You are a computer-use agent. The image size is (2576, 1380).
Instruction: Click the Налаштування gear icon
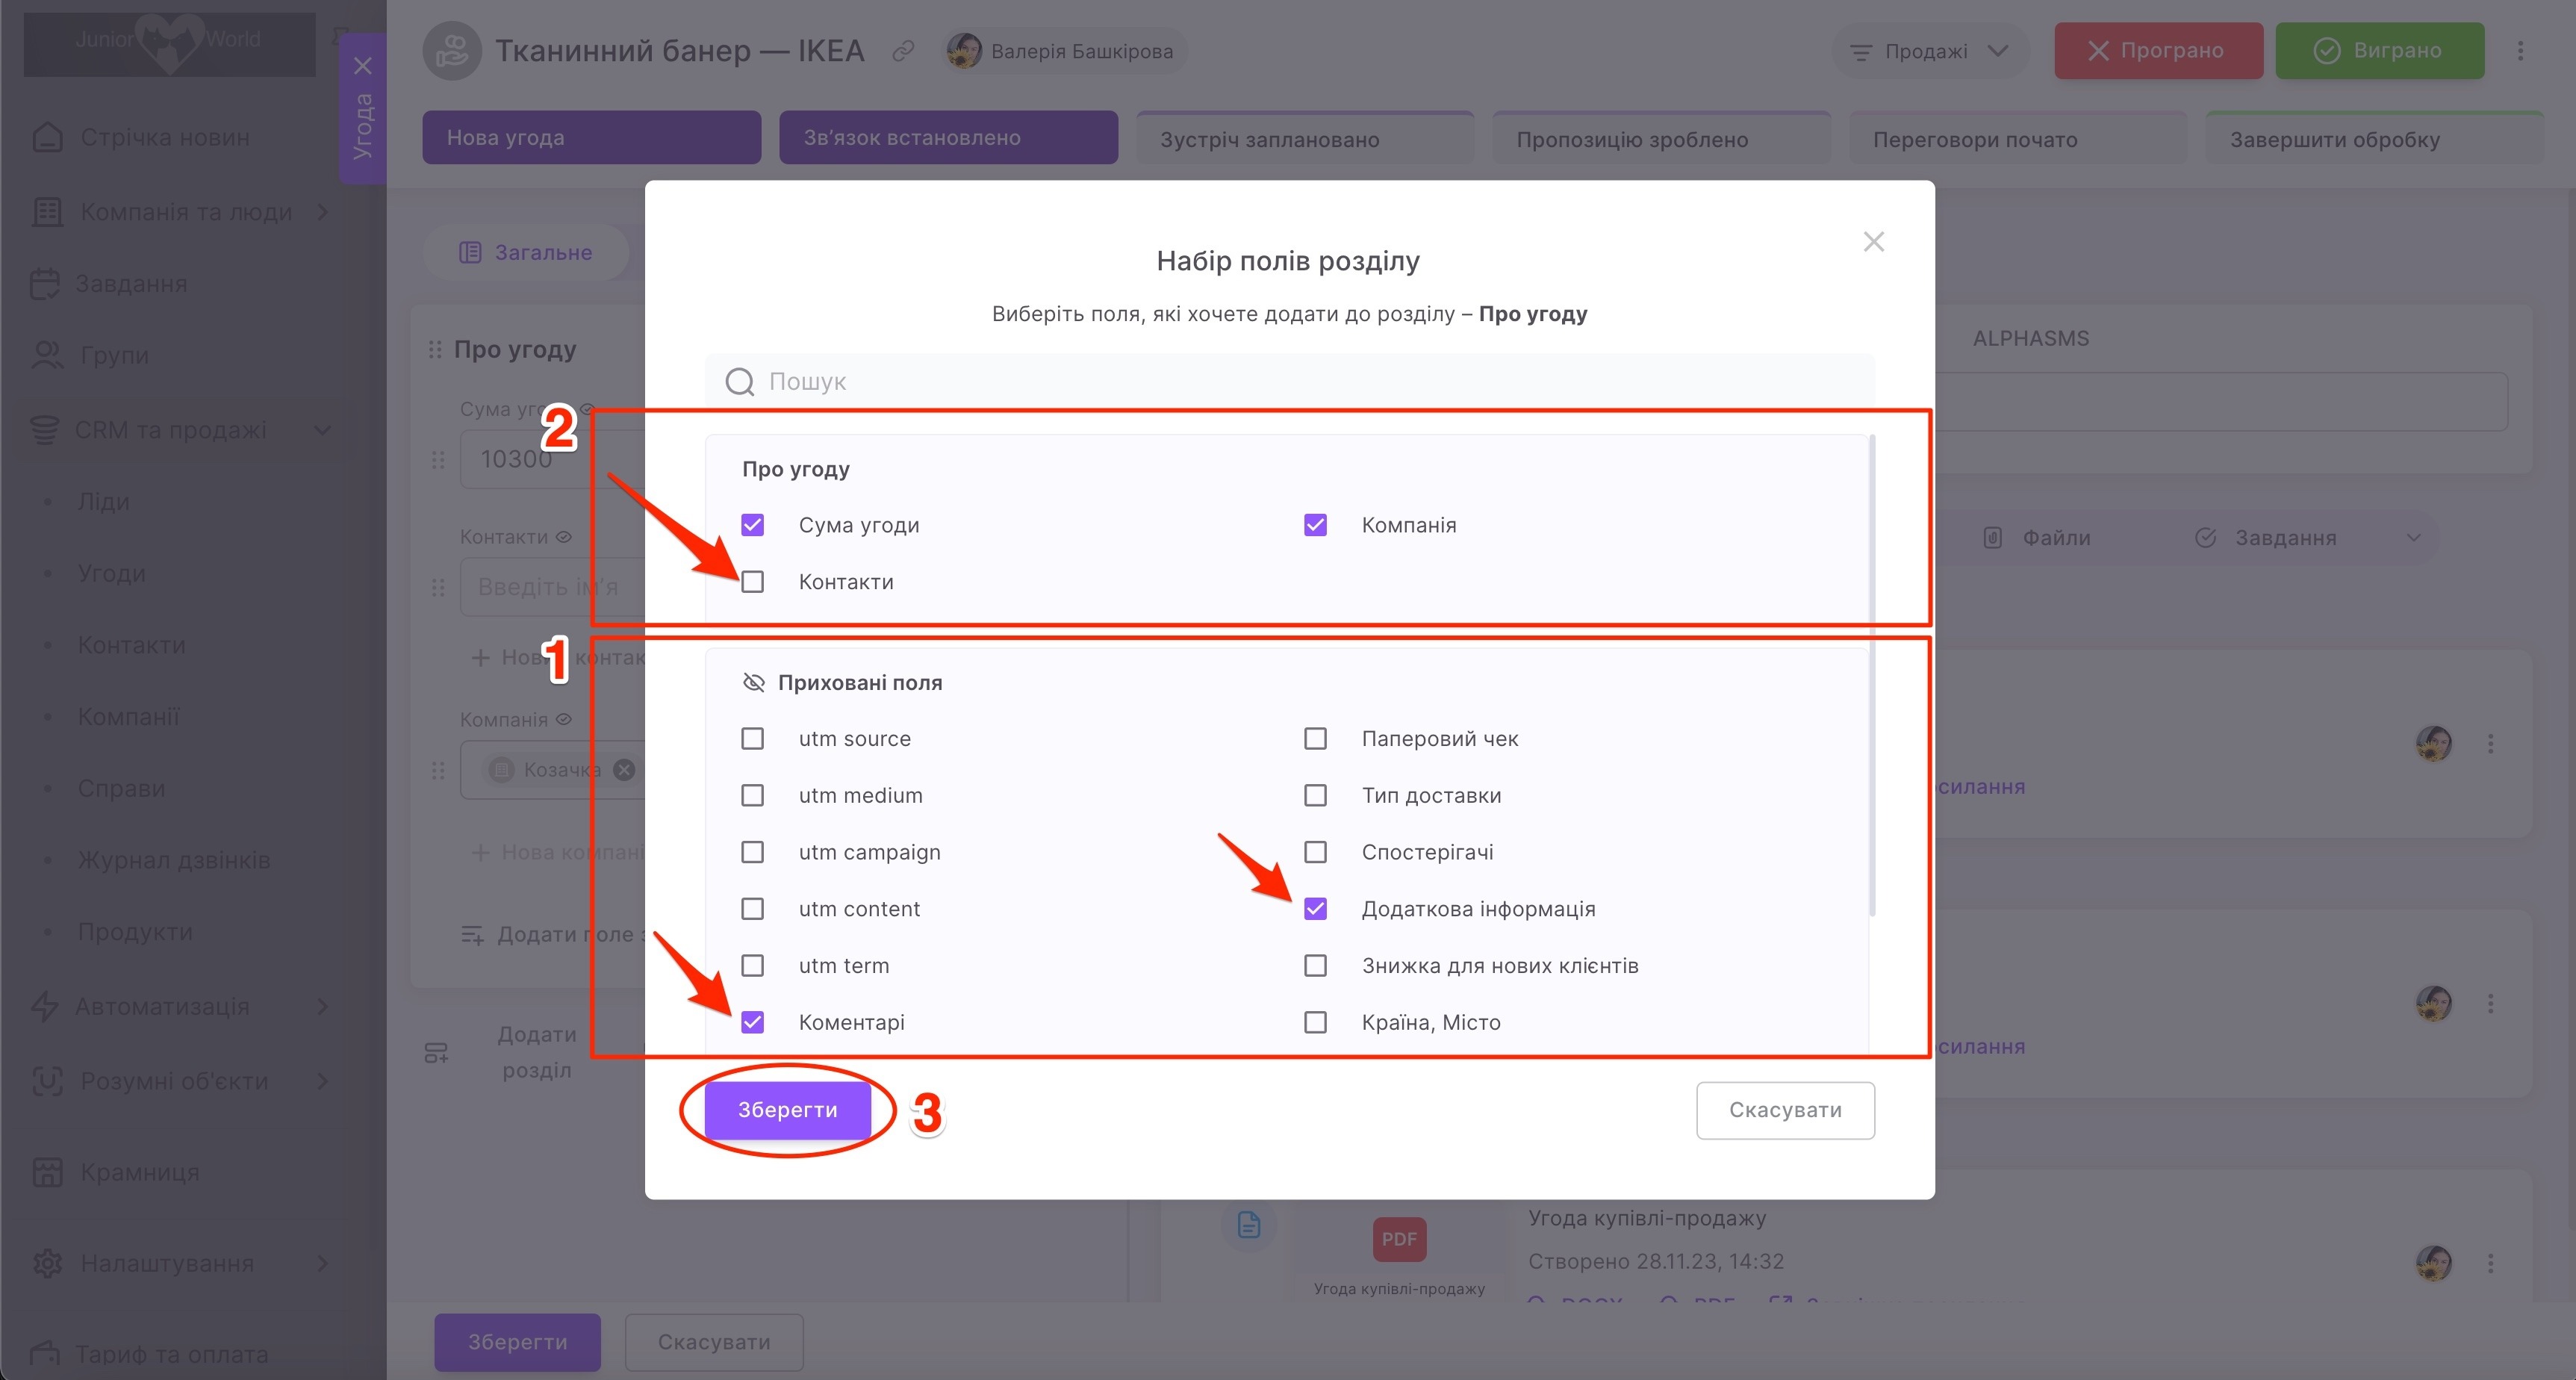(47, 1264)
